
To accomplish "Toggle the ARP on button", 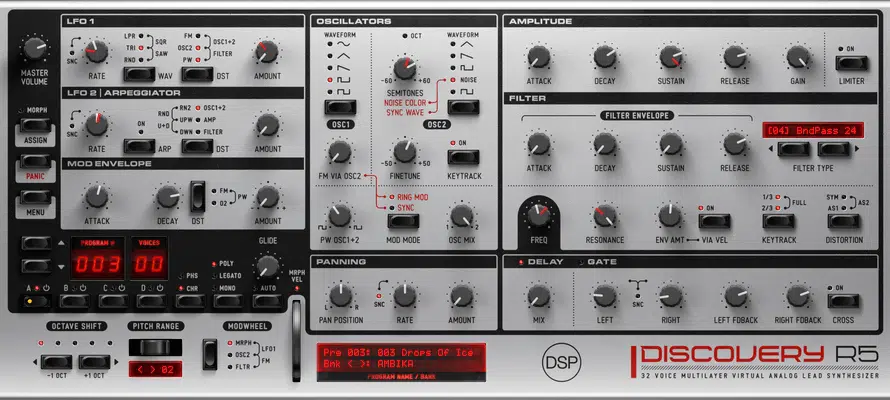I will 139,146.
